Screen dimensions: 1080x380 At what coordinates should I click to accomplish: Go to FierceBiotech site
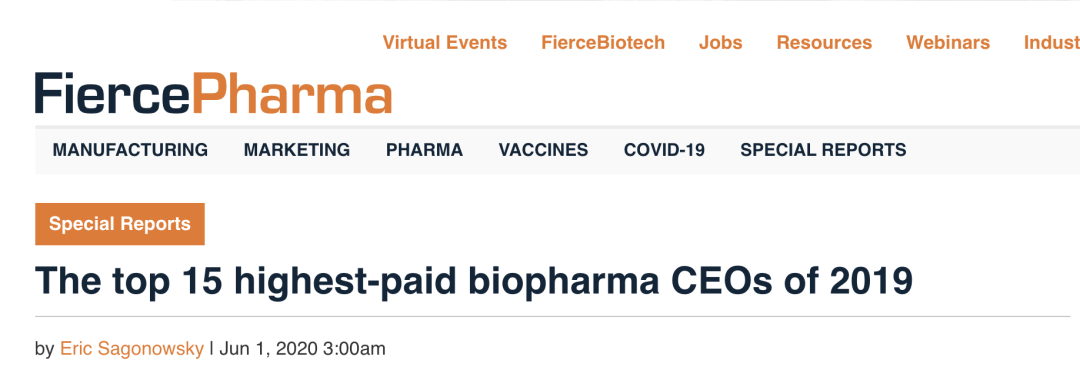[x=603, y=43]
